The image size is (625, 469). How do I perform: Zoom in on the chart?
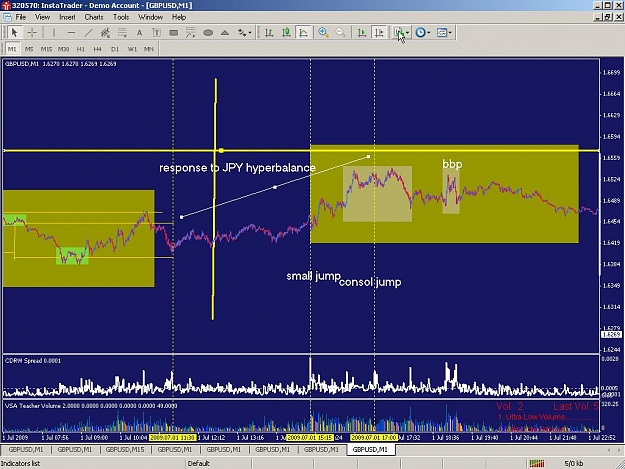[323, 33]
